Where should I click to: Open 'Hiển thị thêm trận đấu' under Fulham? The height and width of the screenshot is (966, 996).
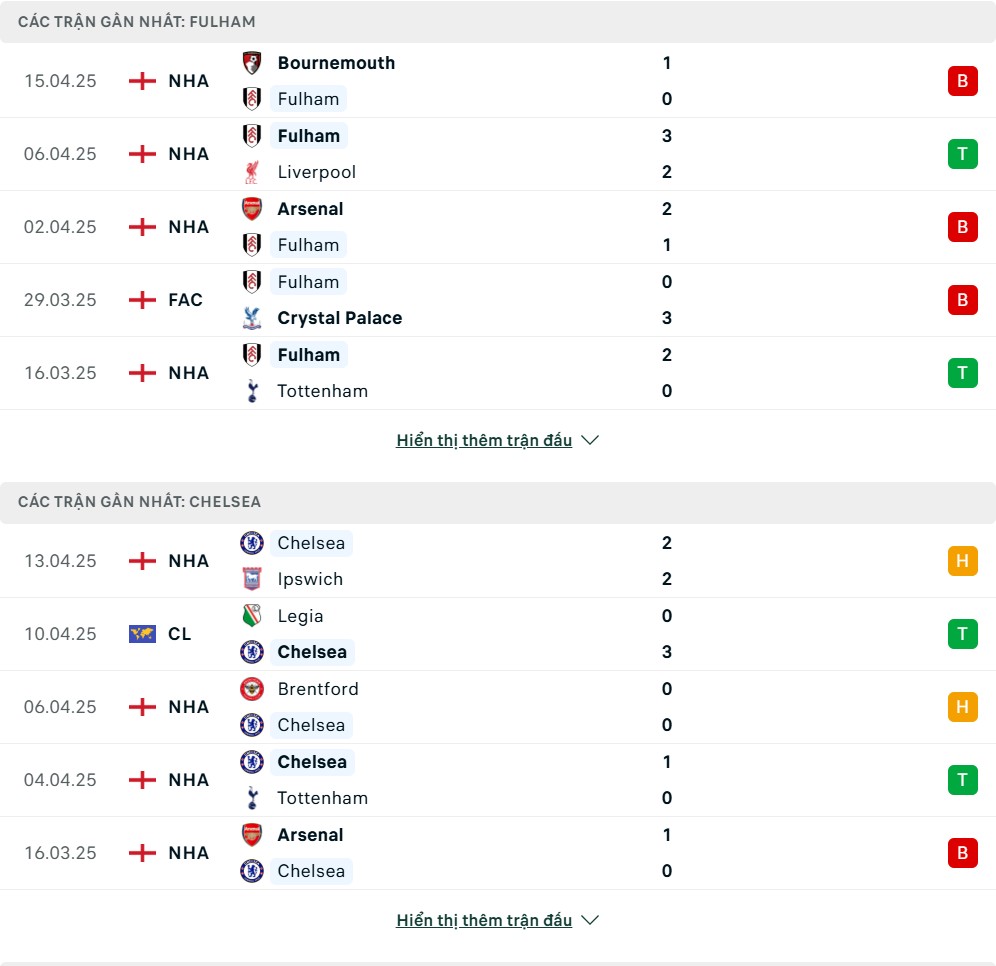pyautogui.click(x=484, y=440)
